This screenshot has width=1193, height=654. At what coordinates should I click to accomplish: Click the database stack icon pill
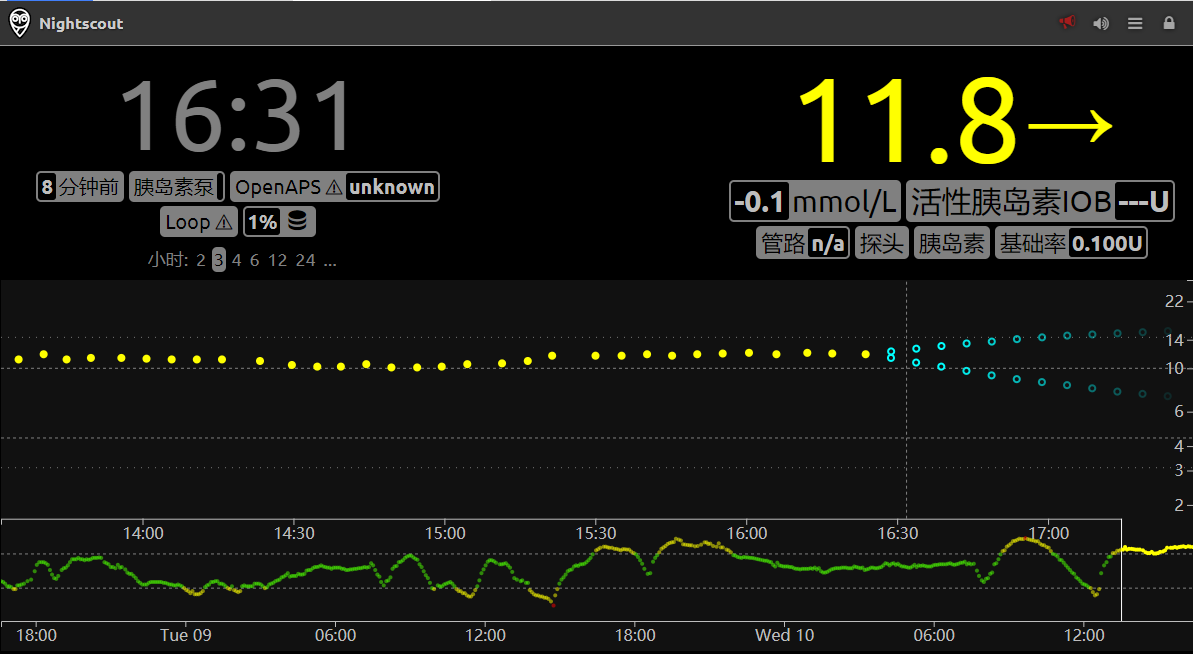point(278,222)
